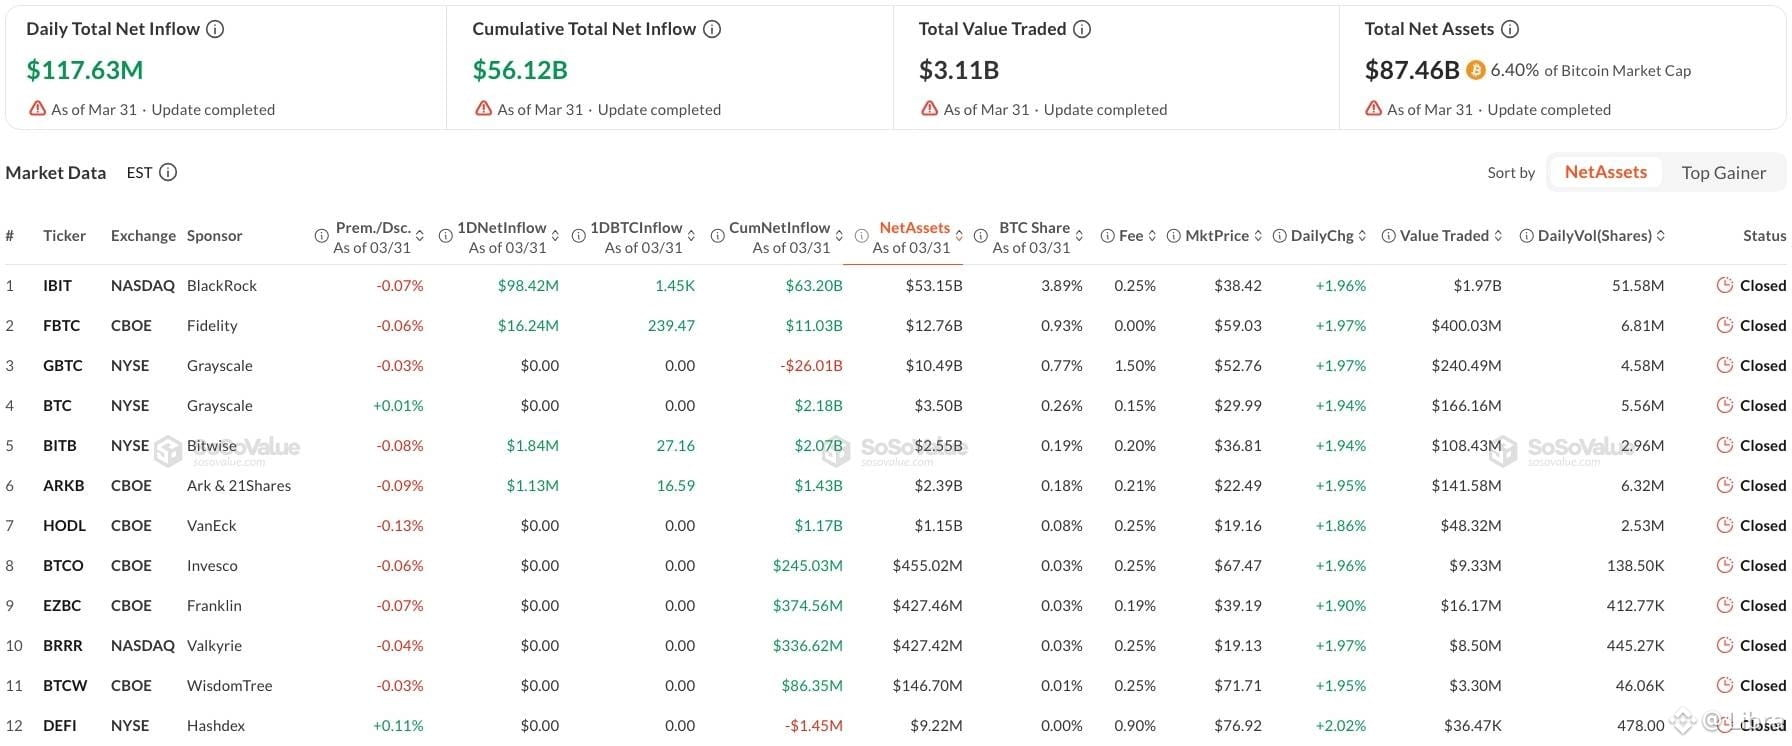The height and width of the screenshot is (746, 1792).
Task: Open the IBIT ticker row
Action: point(57,285)
